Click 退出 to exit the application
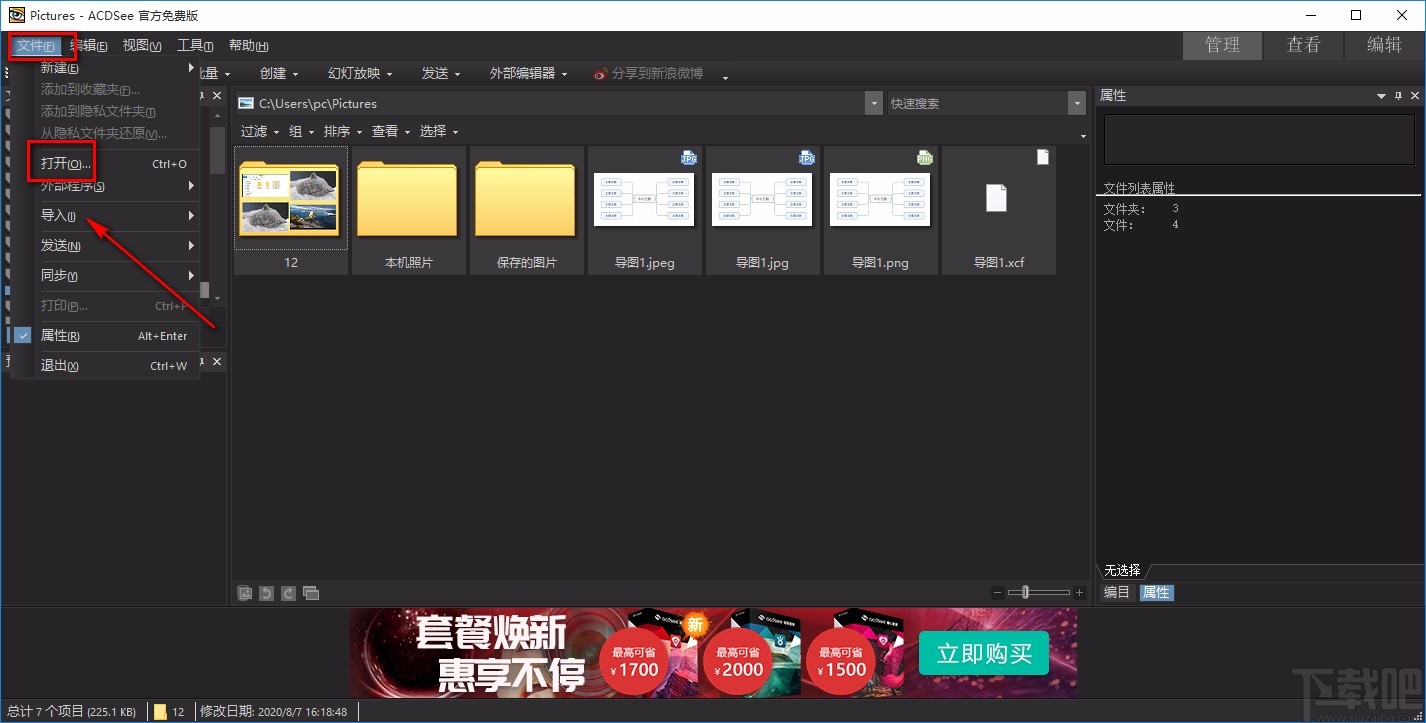 58,365
